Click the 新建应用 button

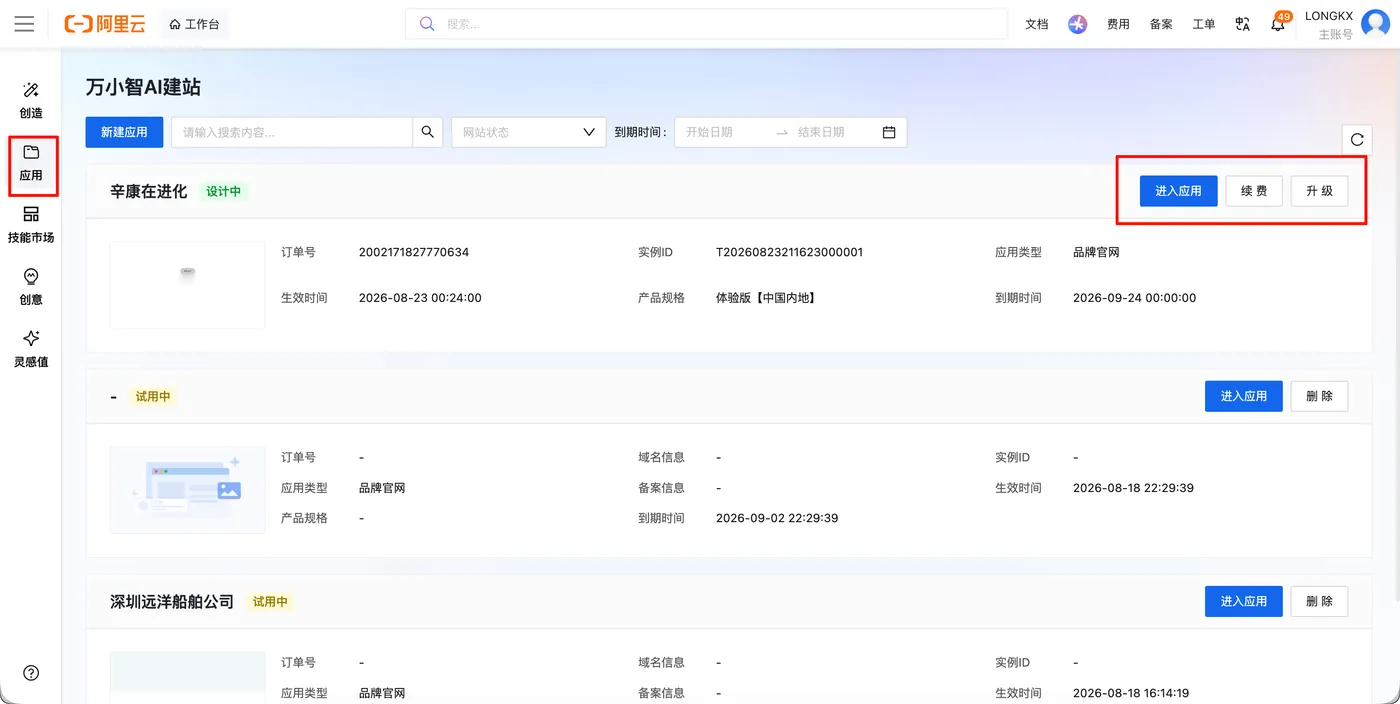tap(124, 132)
